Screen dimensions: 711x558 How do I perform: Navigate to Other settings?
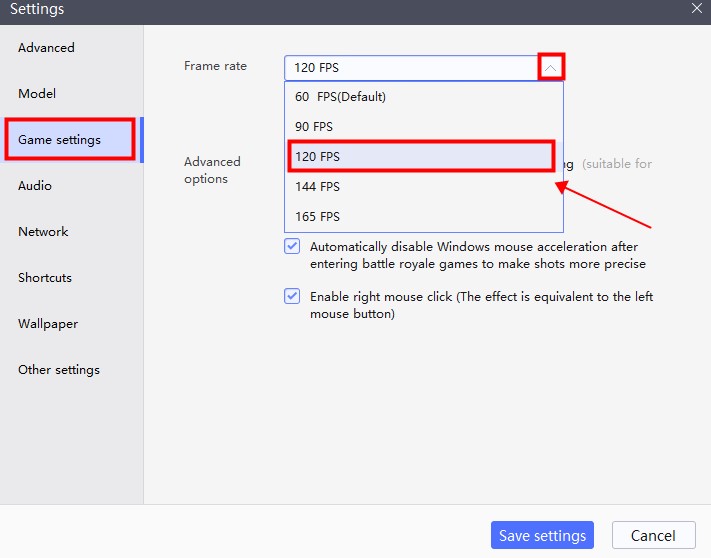(59, 369)
